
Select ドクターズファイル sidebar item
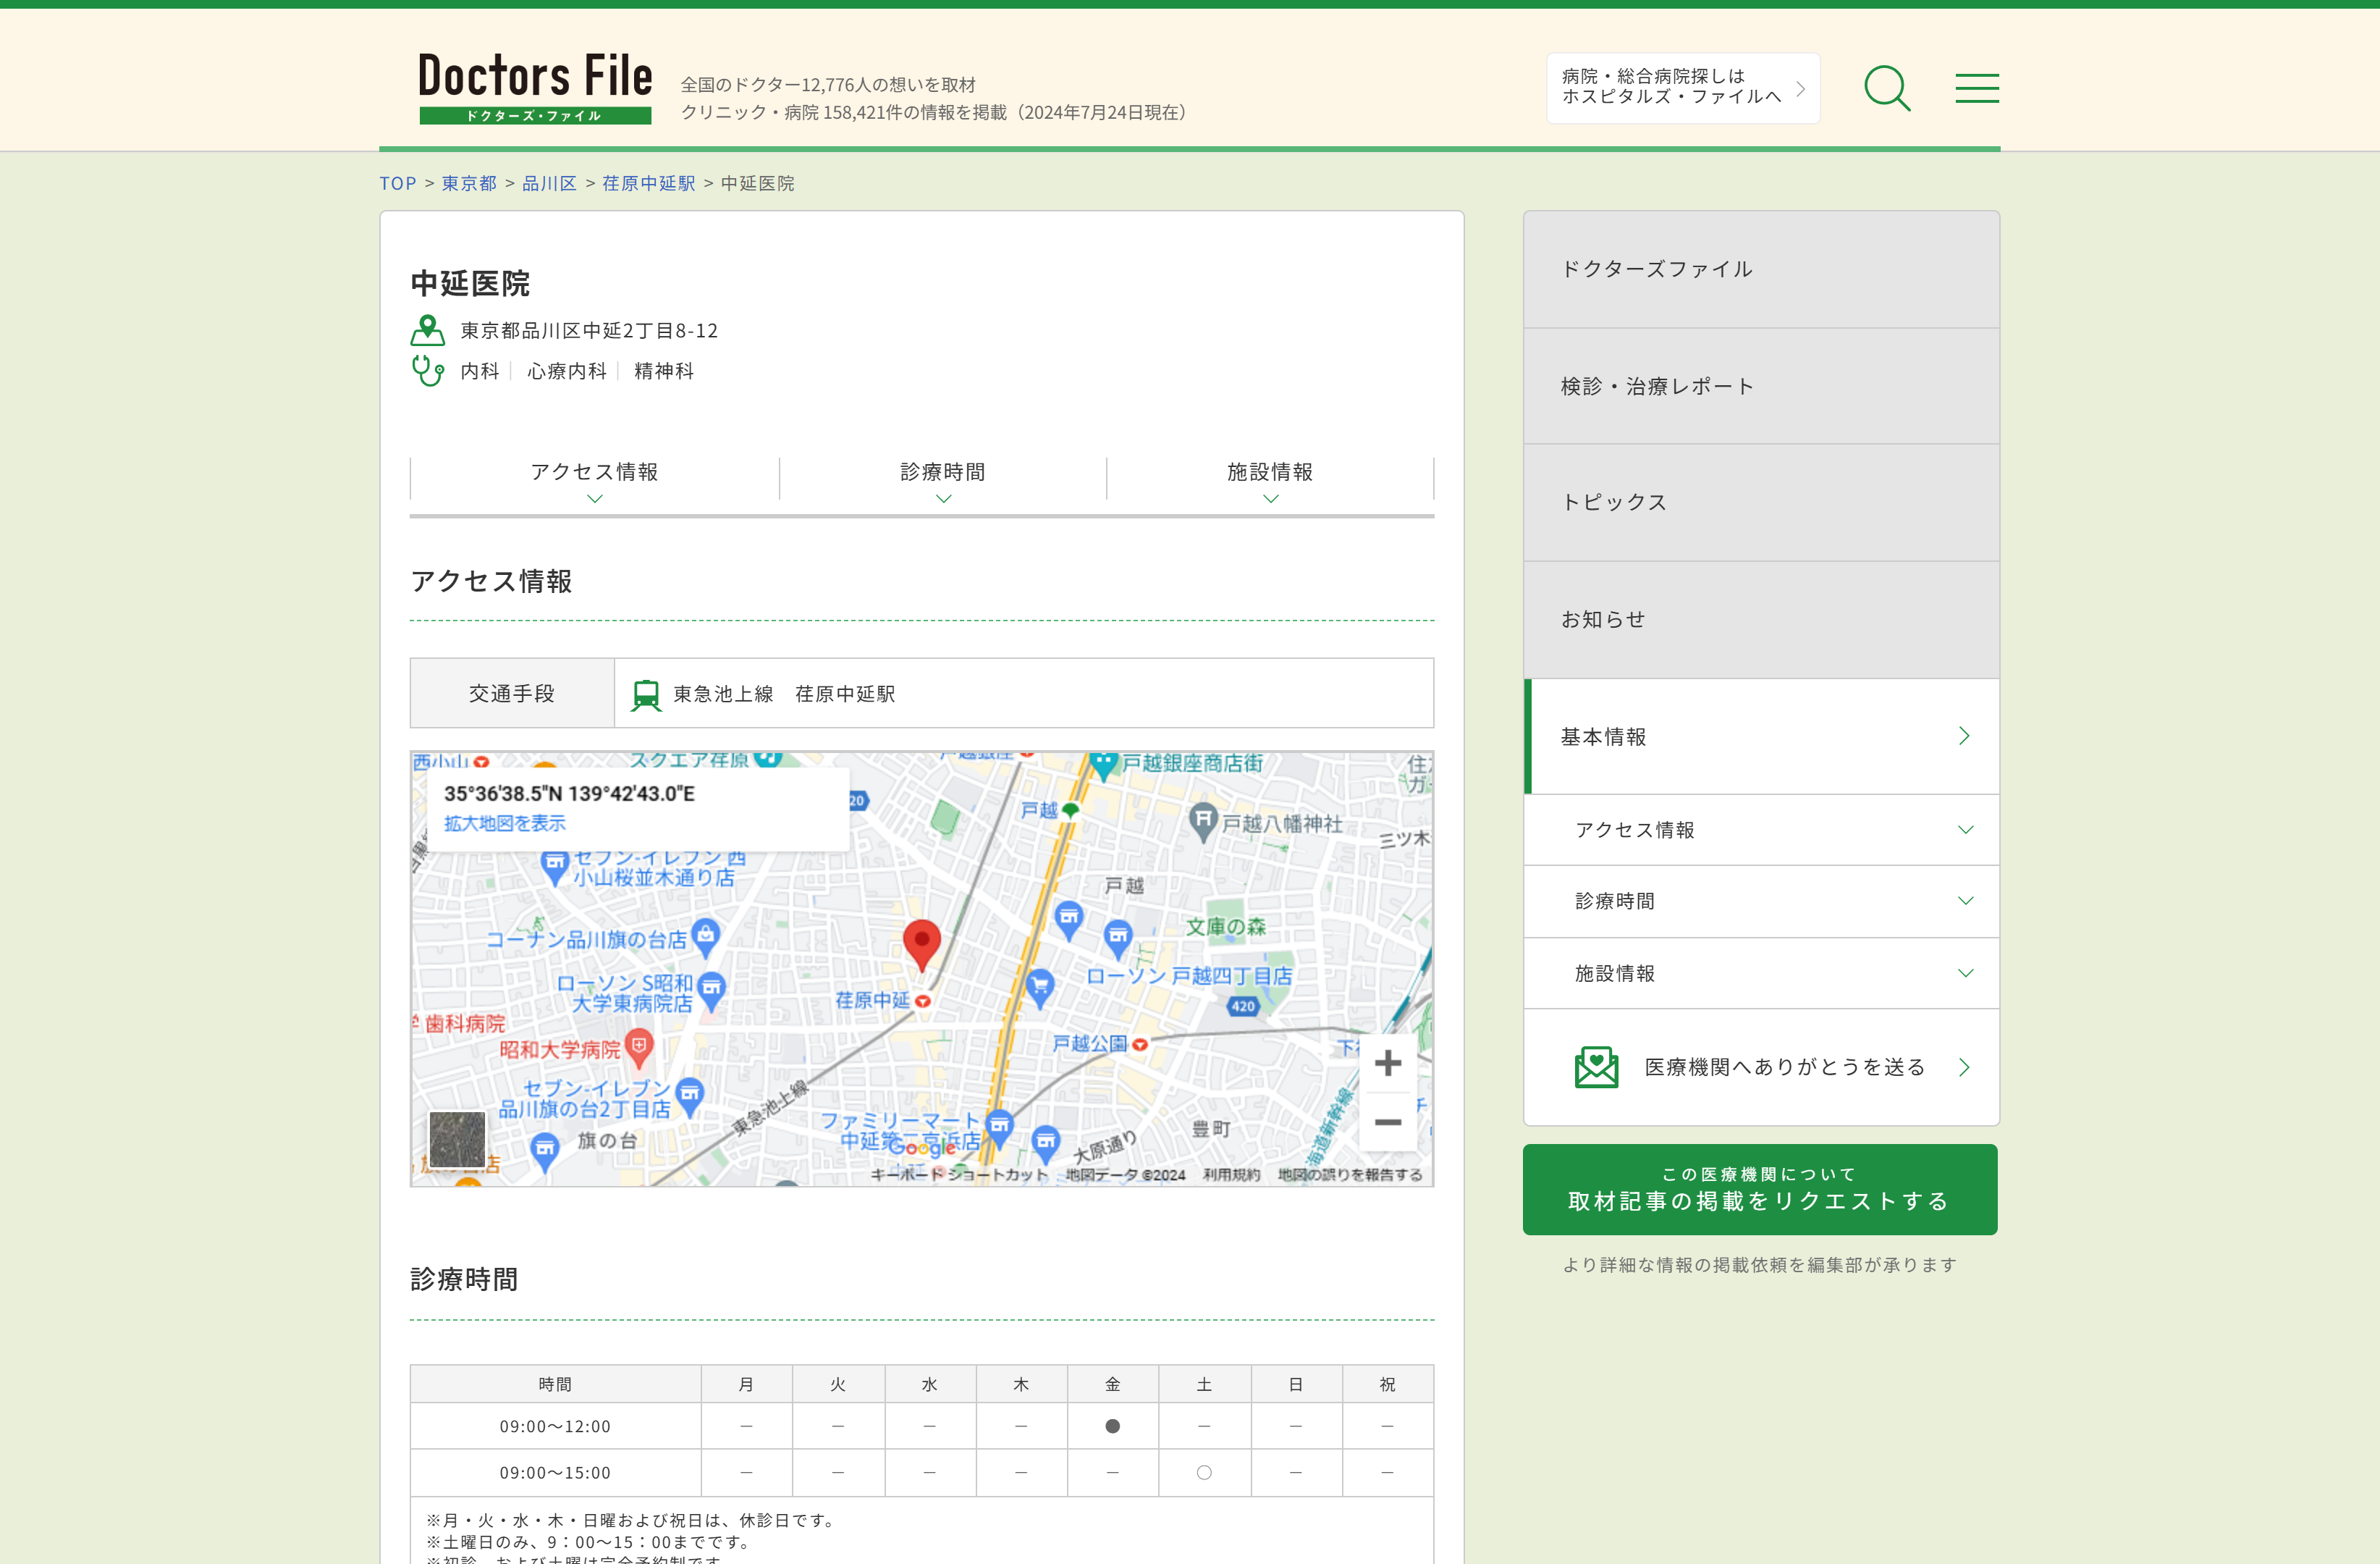point(1761,269)
